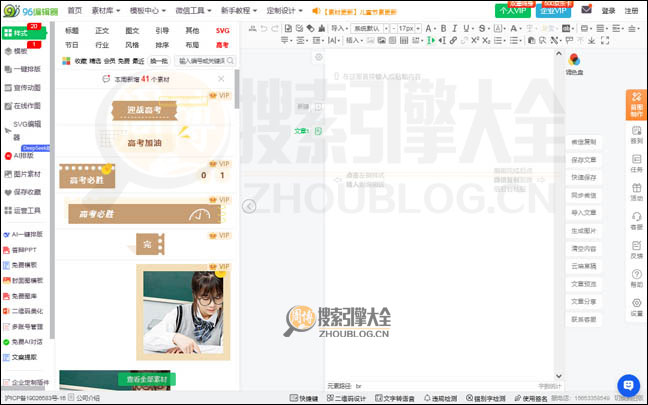Click the Undo arrow in toolbar
The height and width of the screenshot is (405, 648).
click(264, 29)
